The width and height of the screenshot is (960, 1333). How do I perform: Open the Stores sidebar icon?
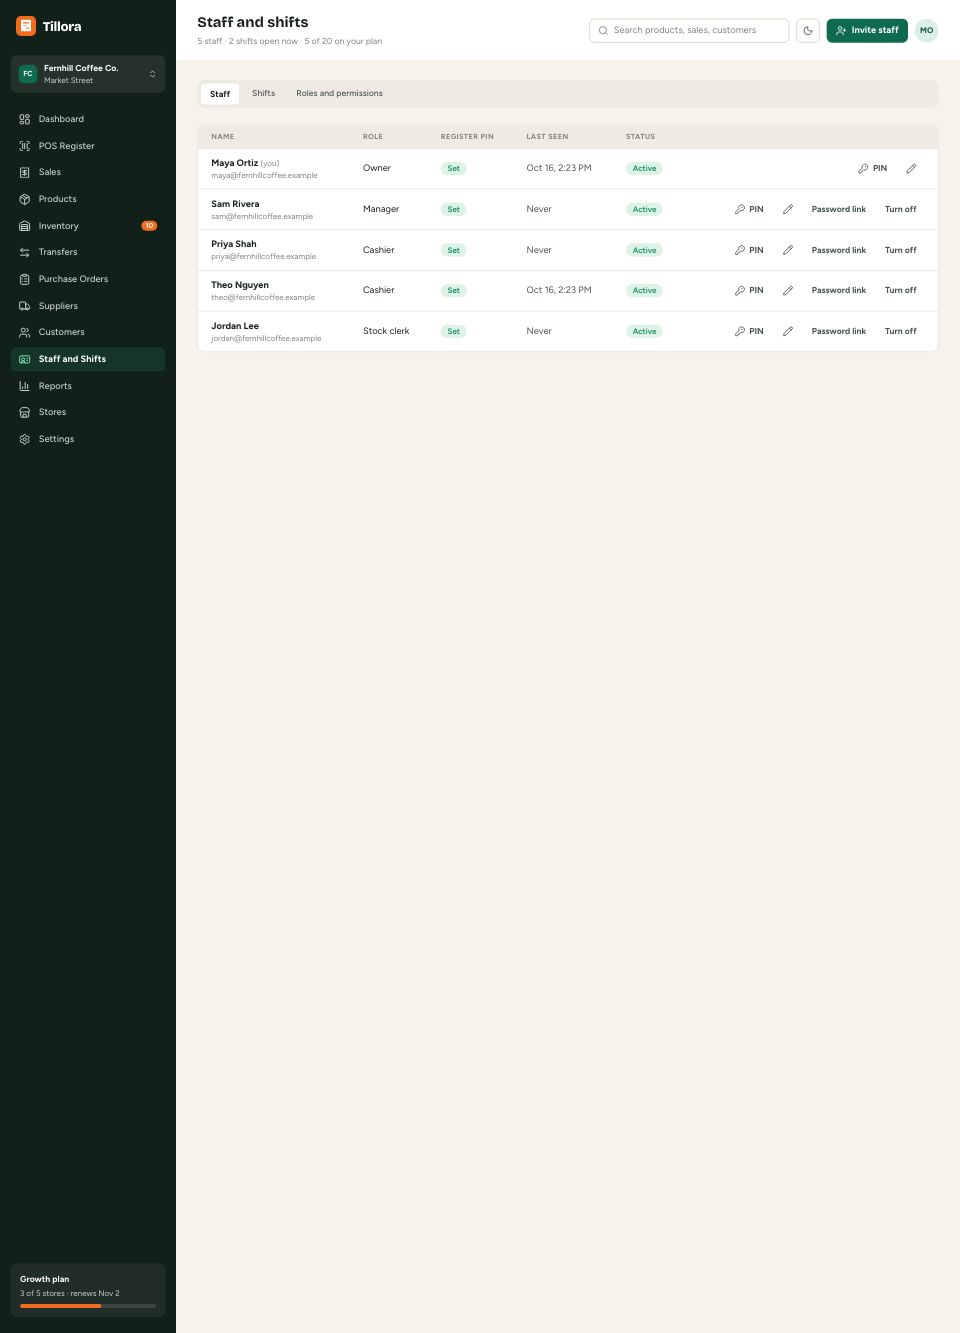25,412
